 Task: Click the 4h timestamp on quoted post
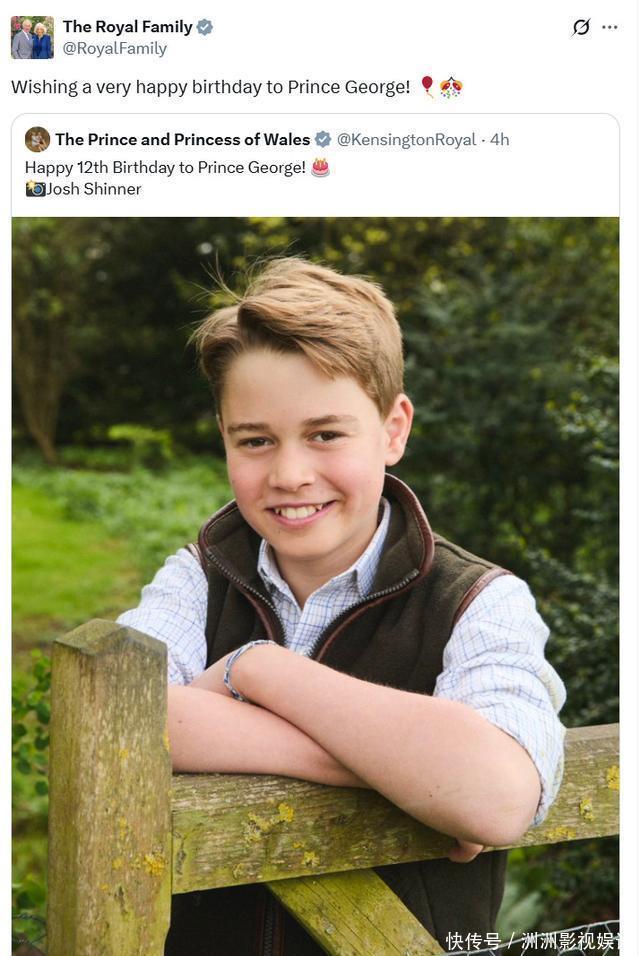499,139
